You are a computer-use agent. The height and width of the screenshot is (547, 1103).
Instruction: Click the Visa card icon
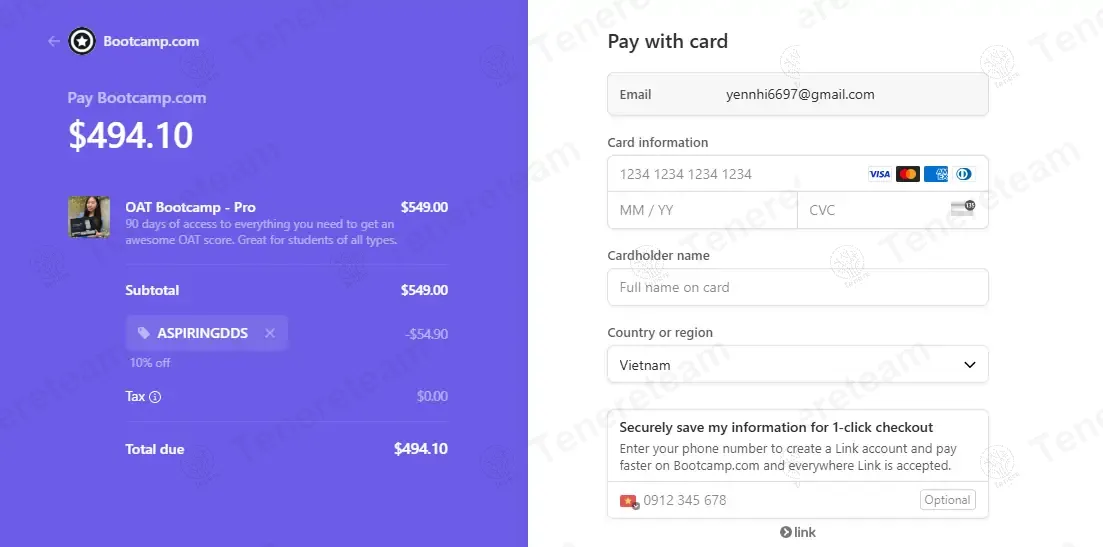pyautogui.click(x=879, y=174)
